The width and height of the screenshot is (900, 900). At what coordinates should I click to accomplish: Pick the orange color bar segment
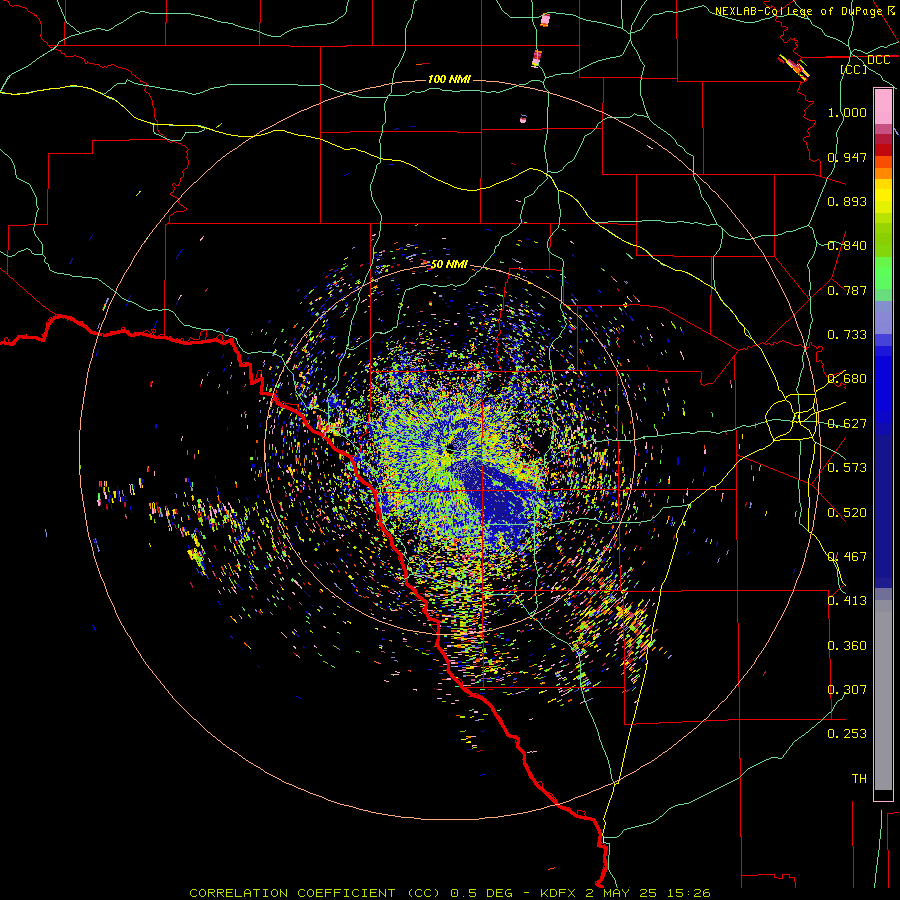(x=883, y=173)
